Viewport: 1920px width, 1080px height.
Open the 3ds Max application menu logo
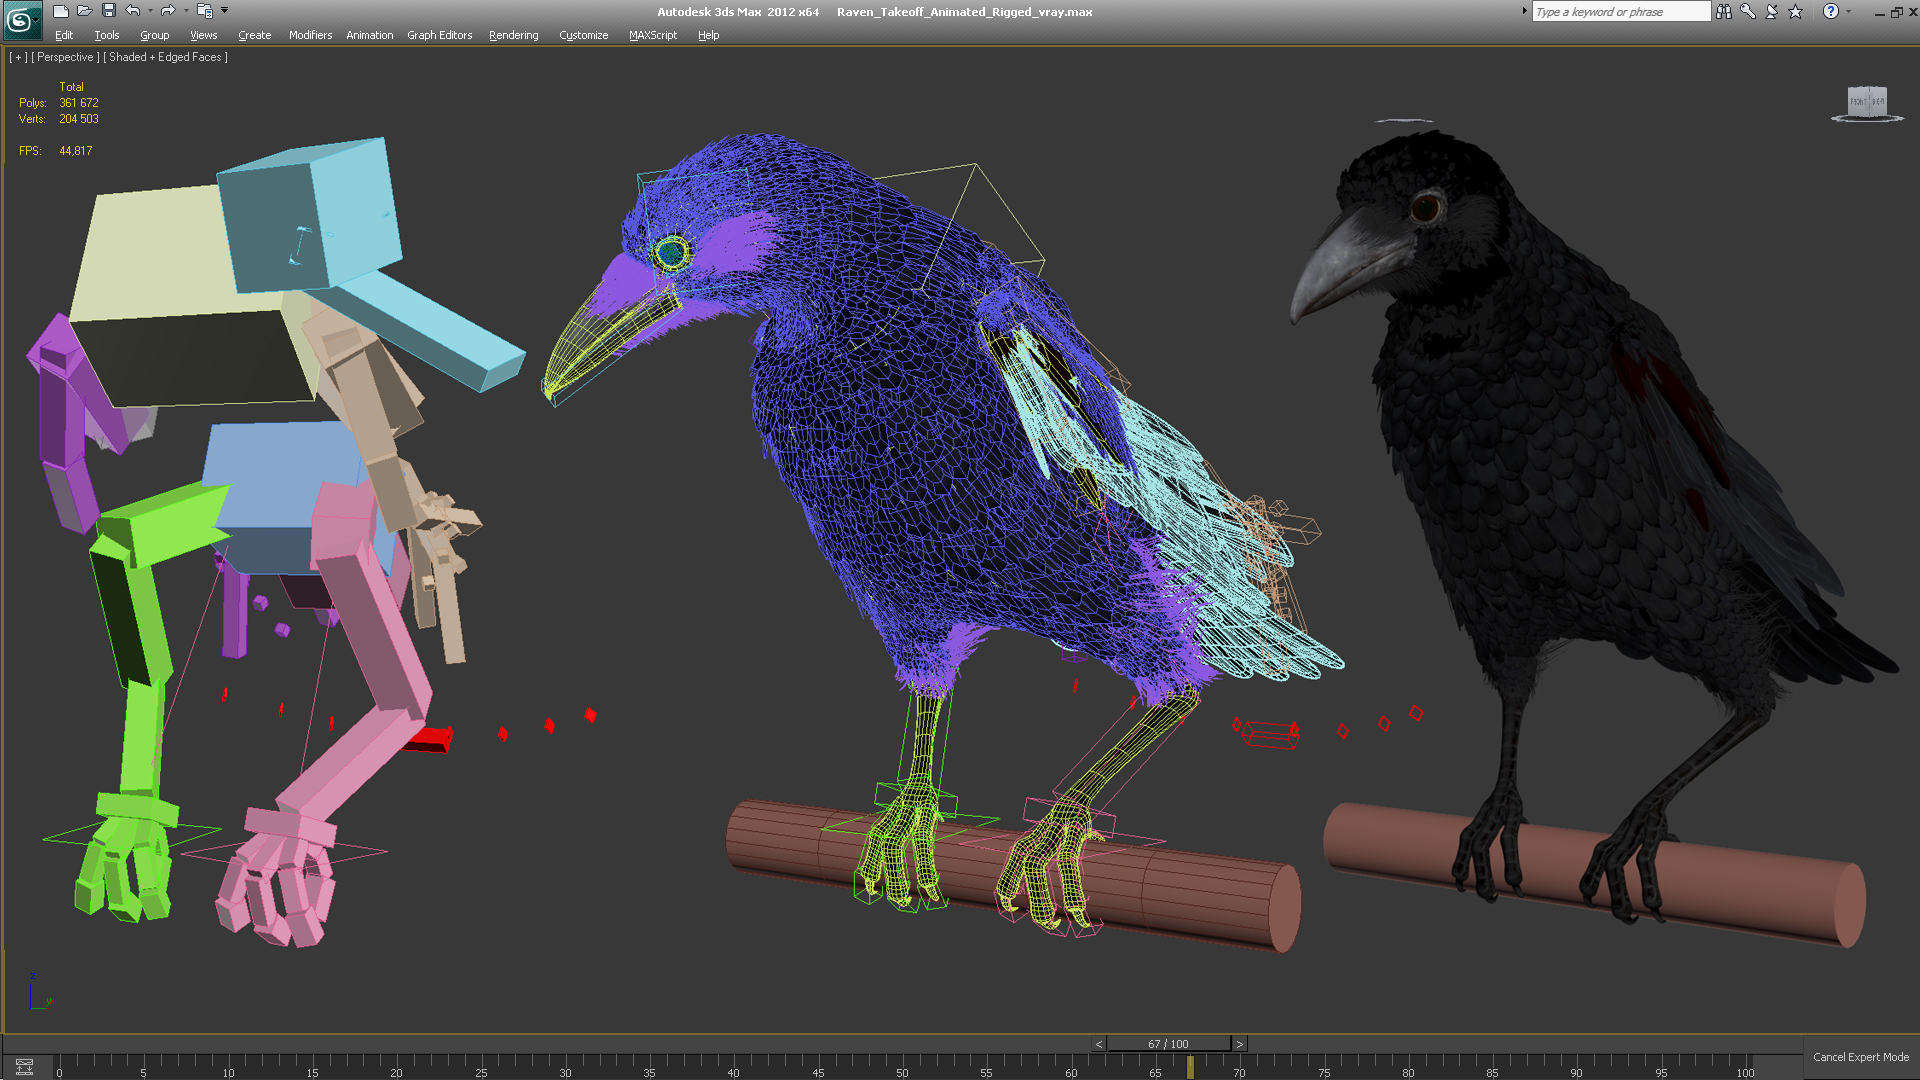21,21
